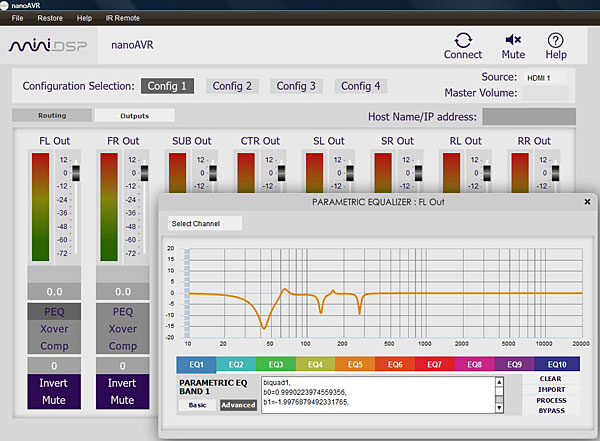Toggle Mute on FR Out

click(122, 400)
